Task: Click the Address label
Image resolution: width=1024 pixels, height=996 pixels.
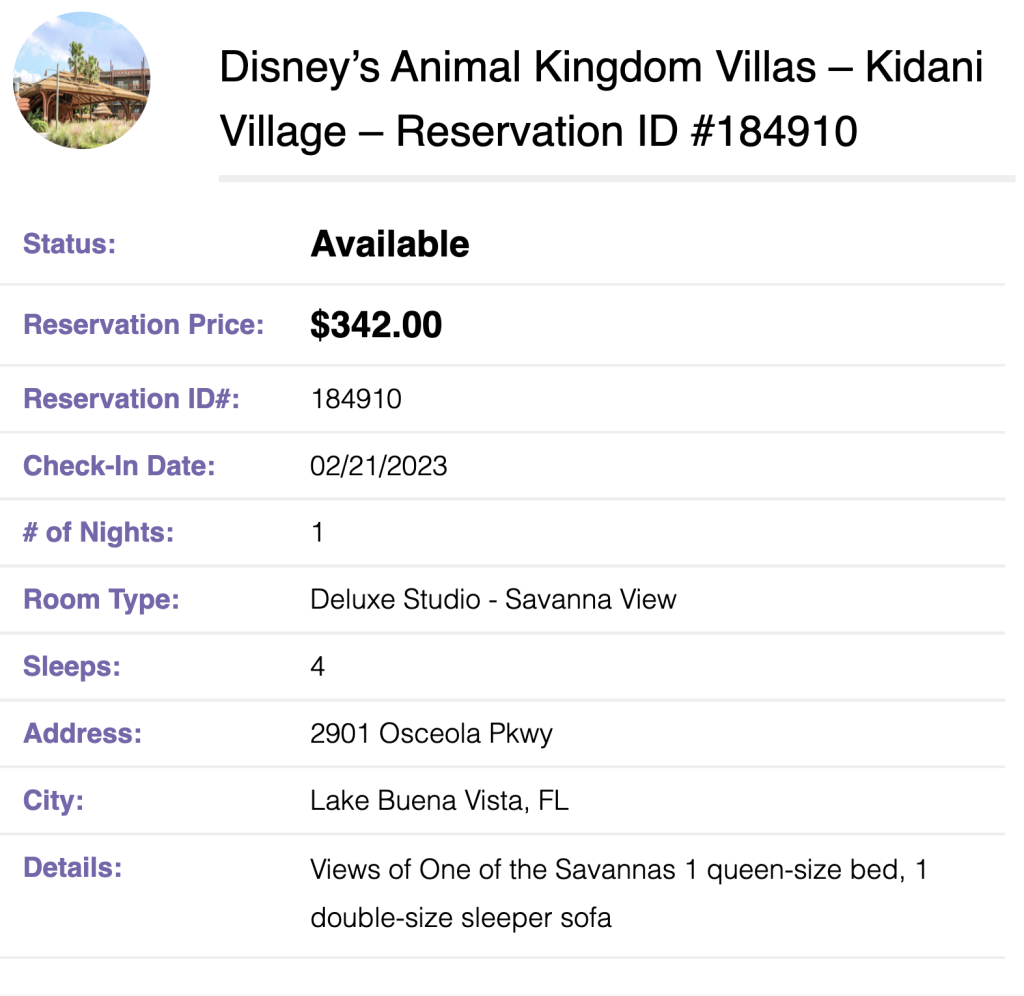Action: pos(83,733)
